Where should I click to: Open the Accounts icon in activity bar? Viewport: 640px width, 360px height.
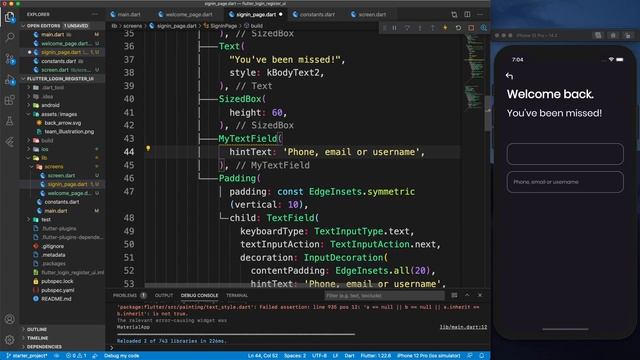[9, 319]
